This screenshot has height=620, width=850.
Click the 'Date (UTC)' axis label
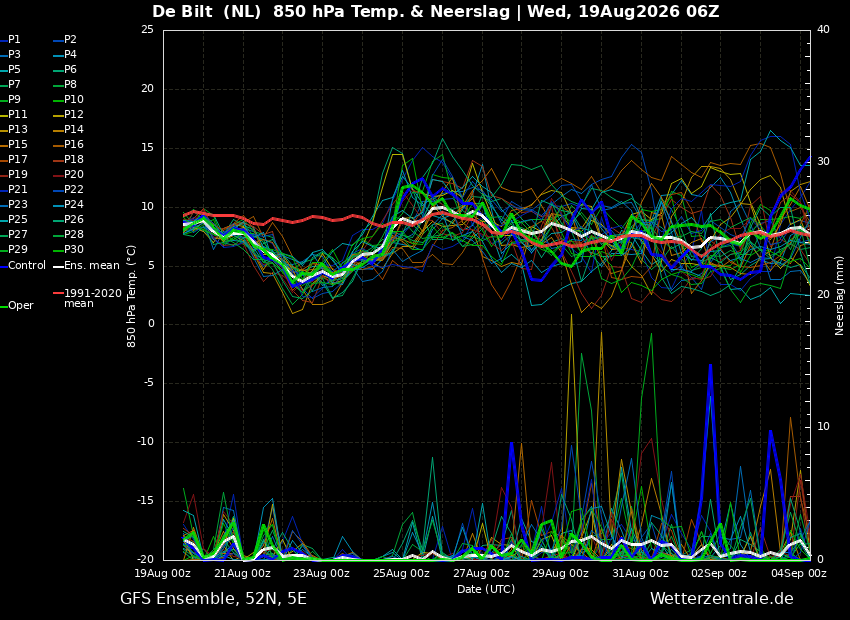[x=486, y=589]
